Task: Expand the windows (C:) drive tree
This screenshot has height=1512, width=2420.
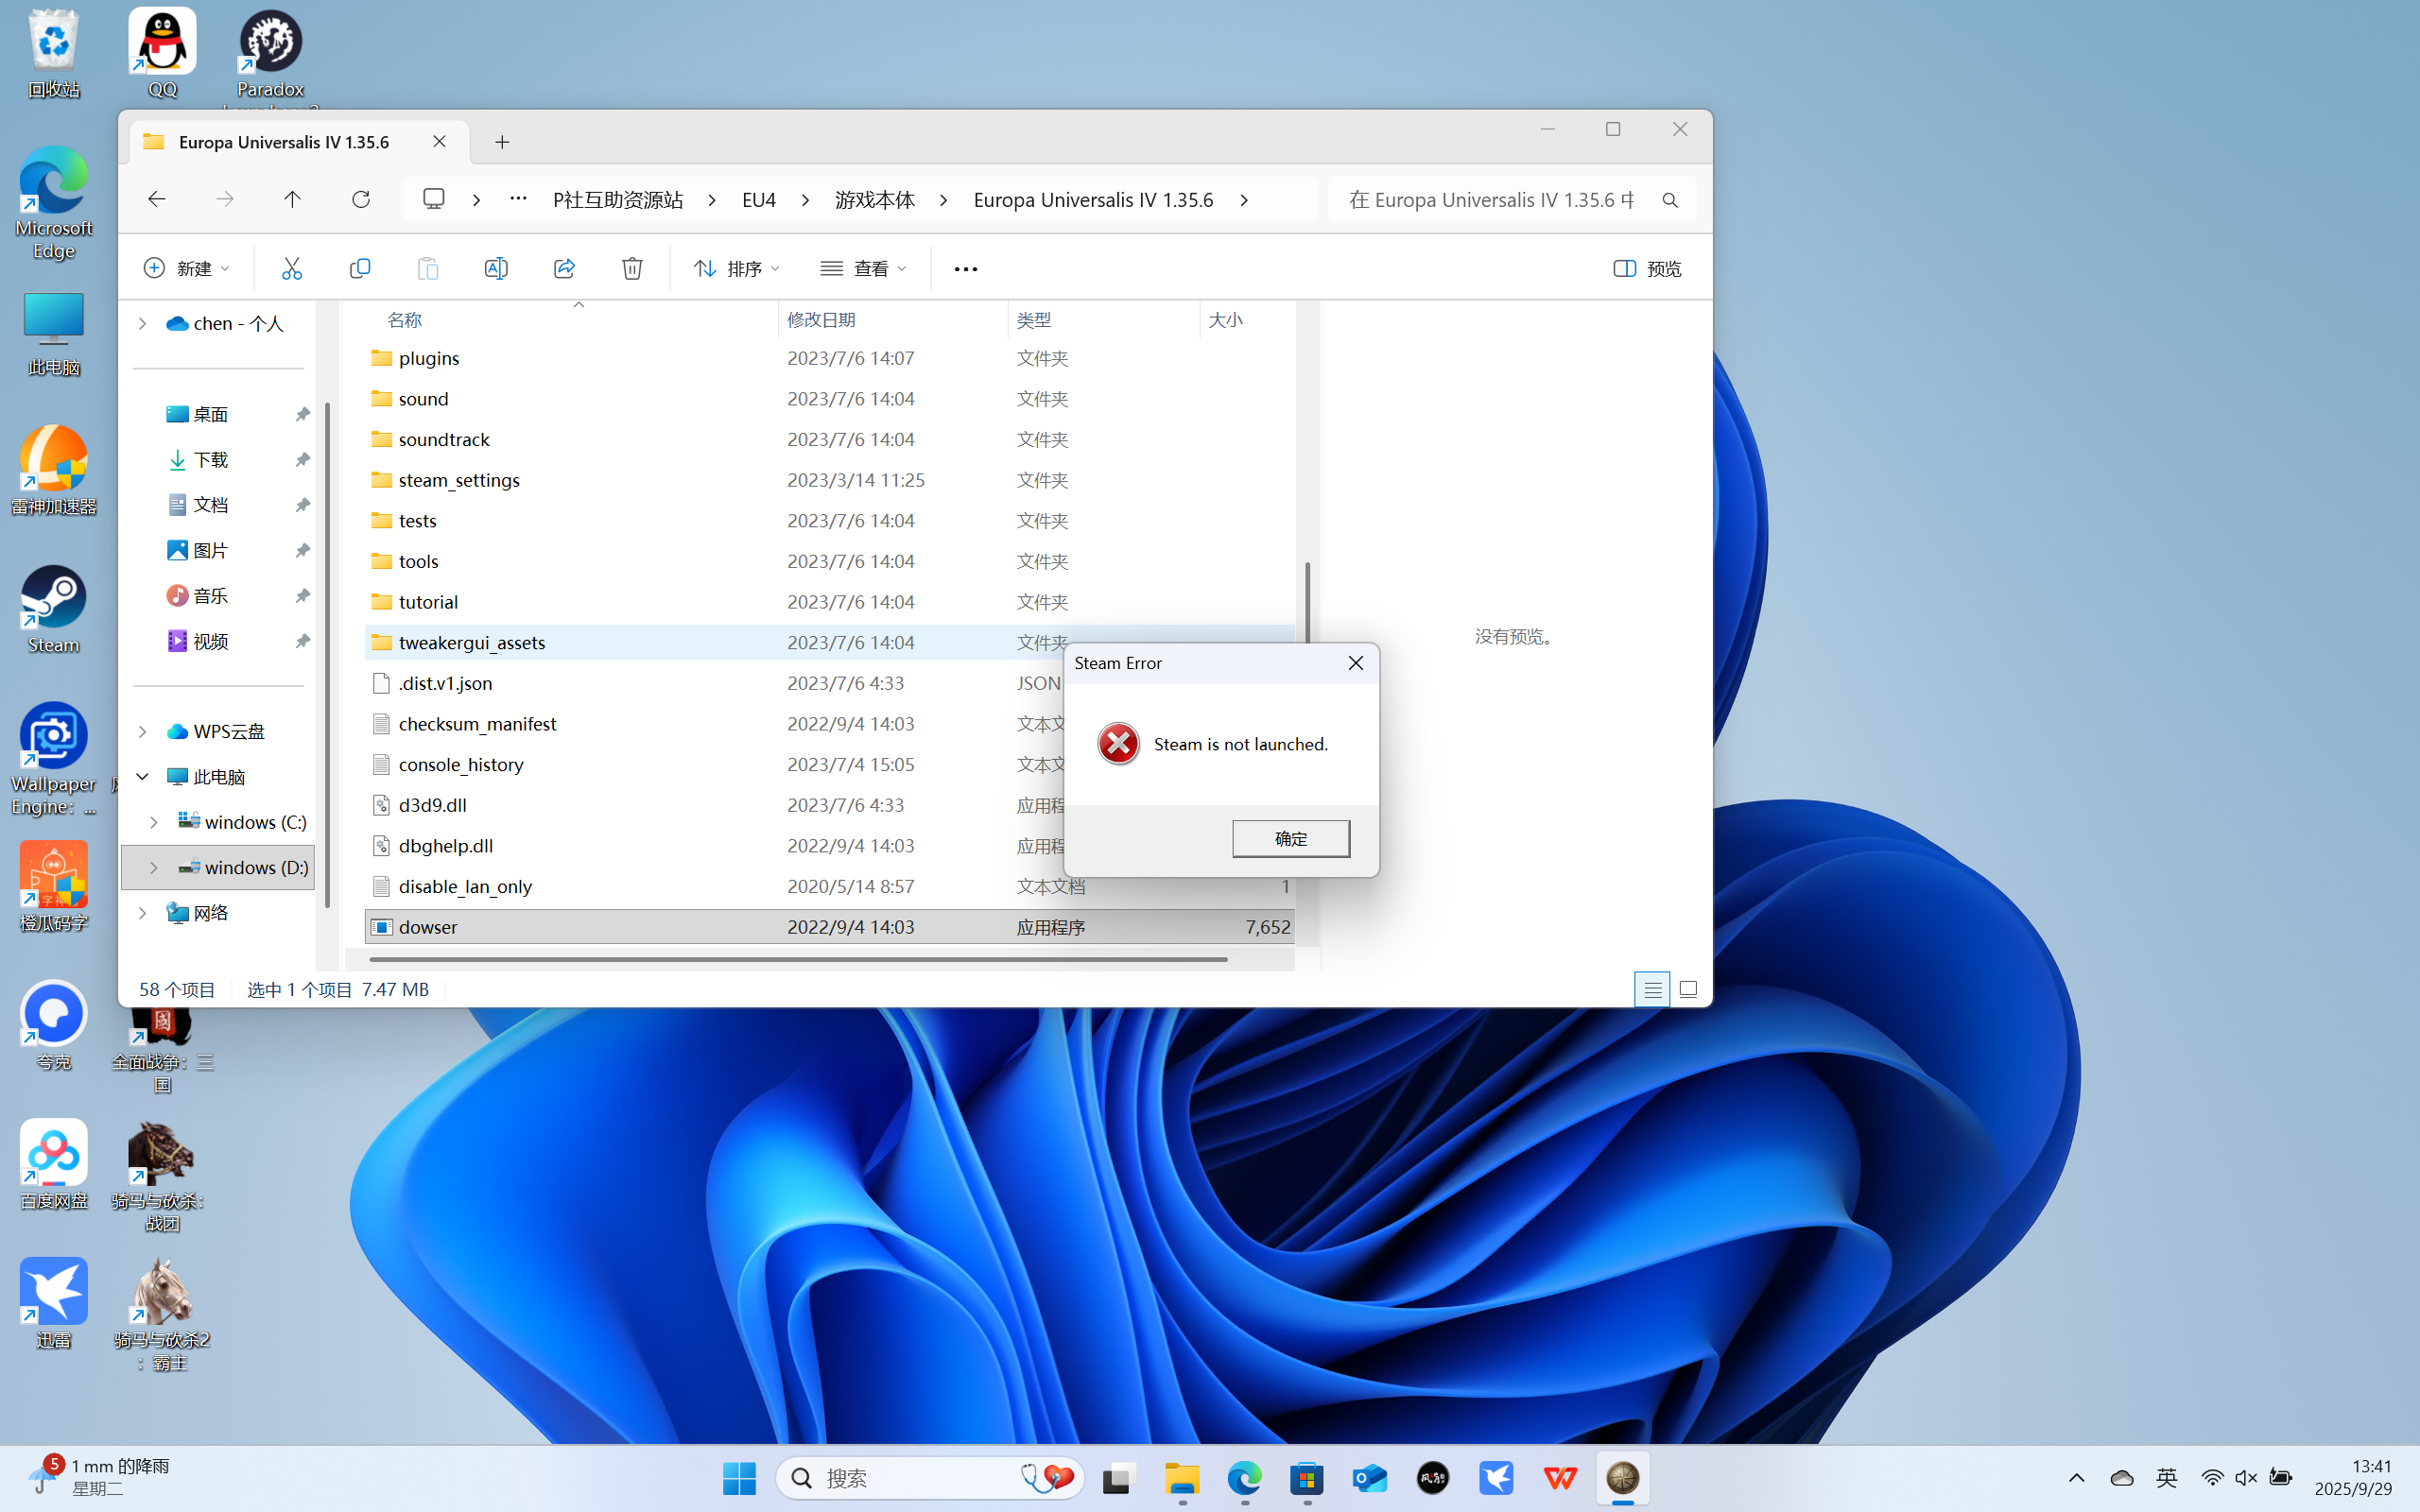Action: 153,822
